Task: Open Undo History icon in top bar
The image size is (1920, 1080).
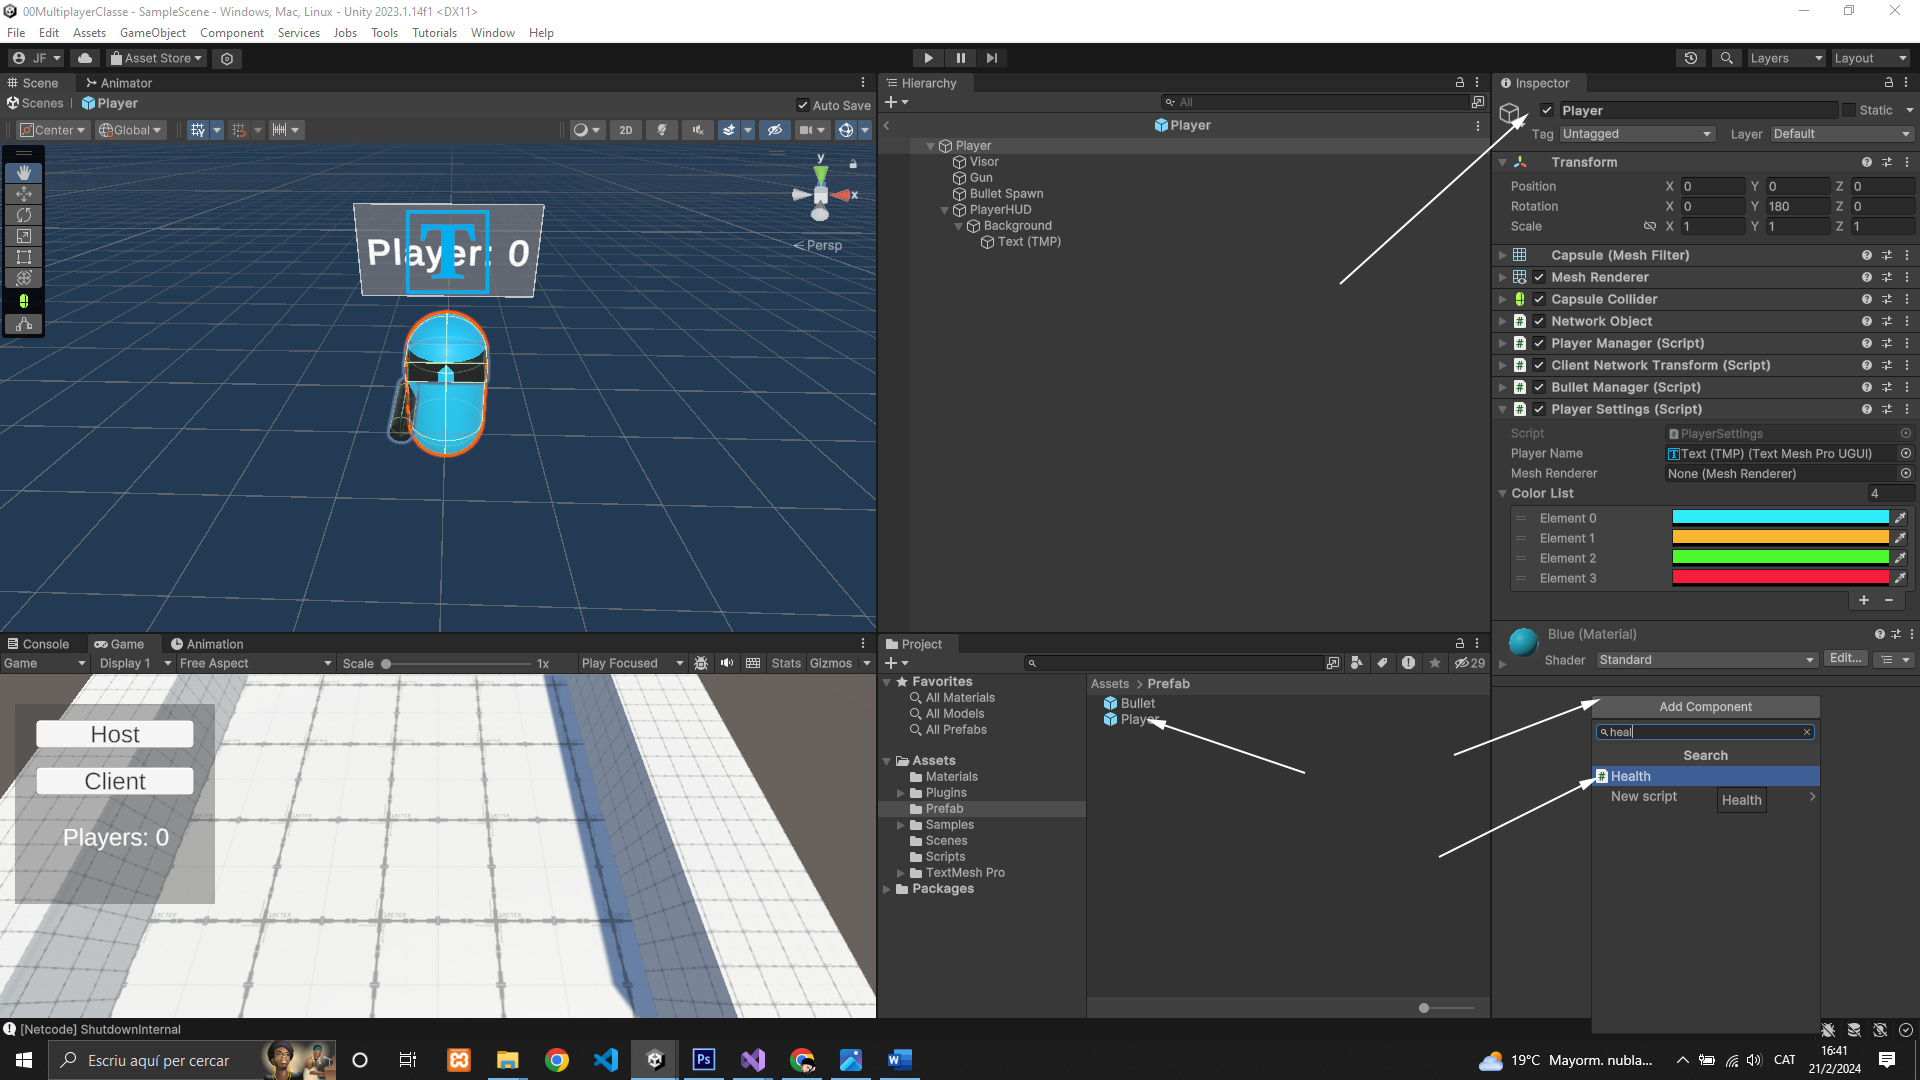Action: 1691,58
